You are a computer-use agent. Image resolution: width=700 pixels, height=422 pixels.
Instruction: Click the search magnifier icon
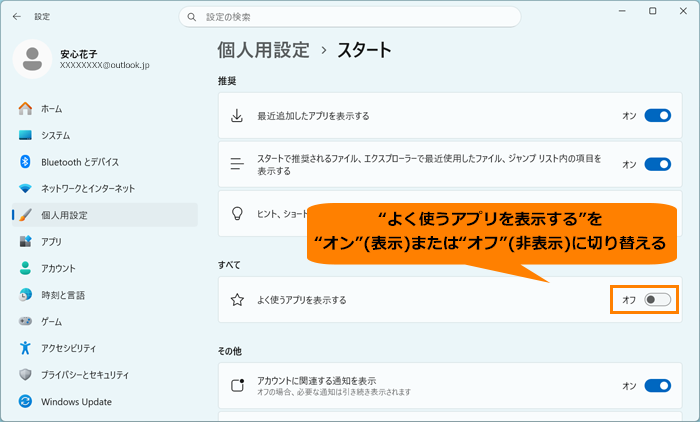(192, 17)
